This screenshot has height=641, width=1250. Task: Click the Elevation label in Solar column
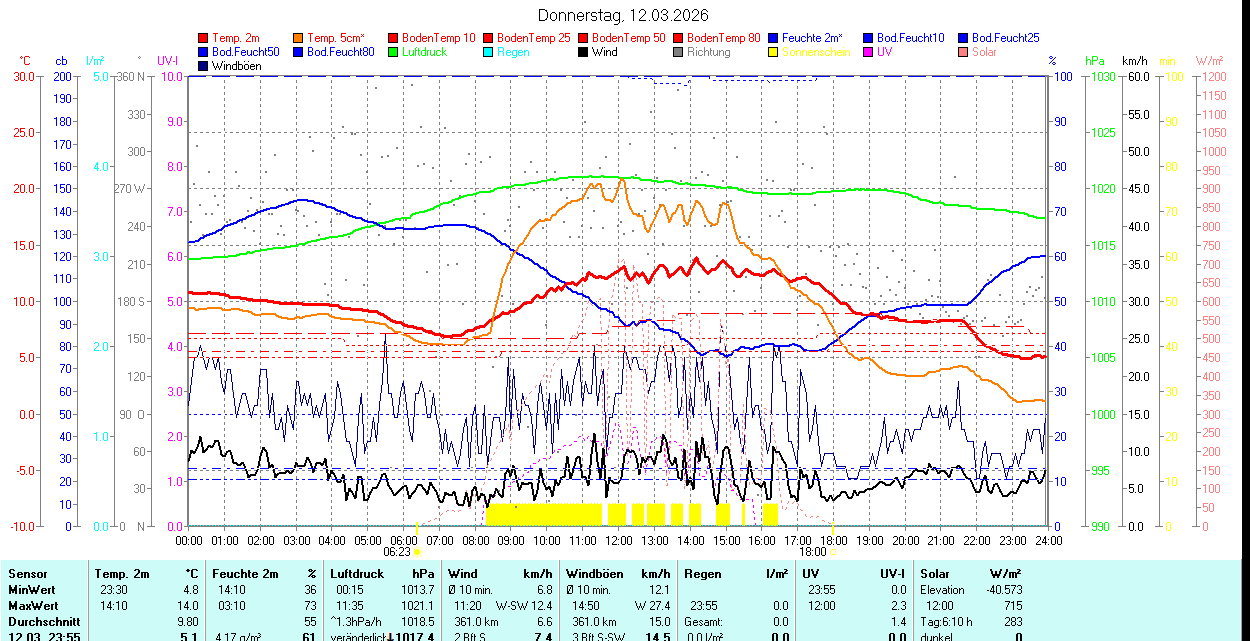click(942, 590)
